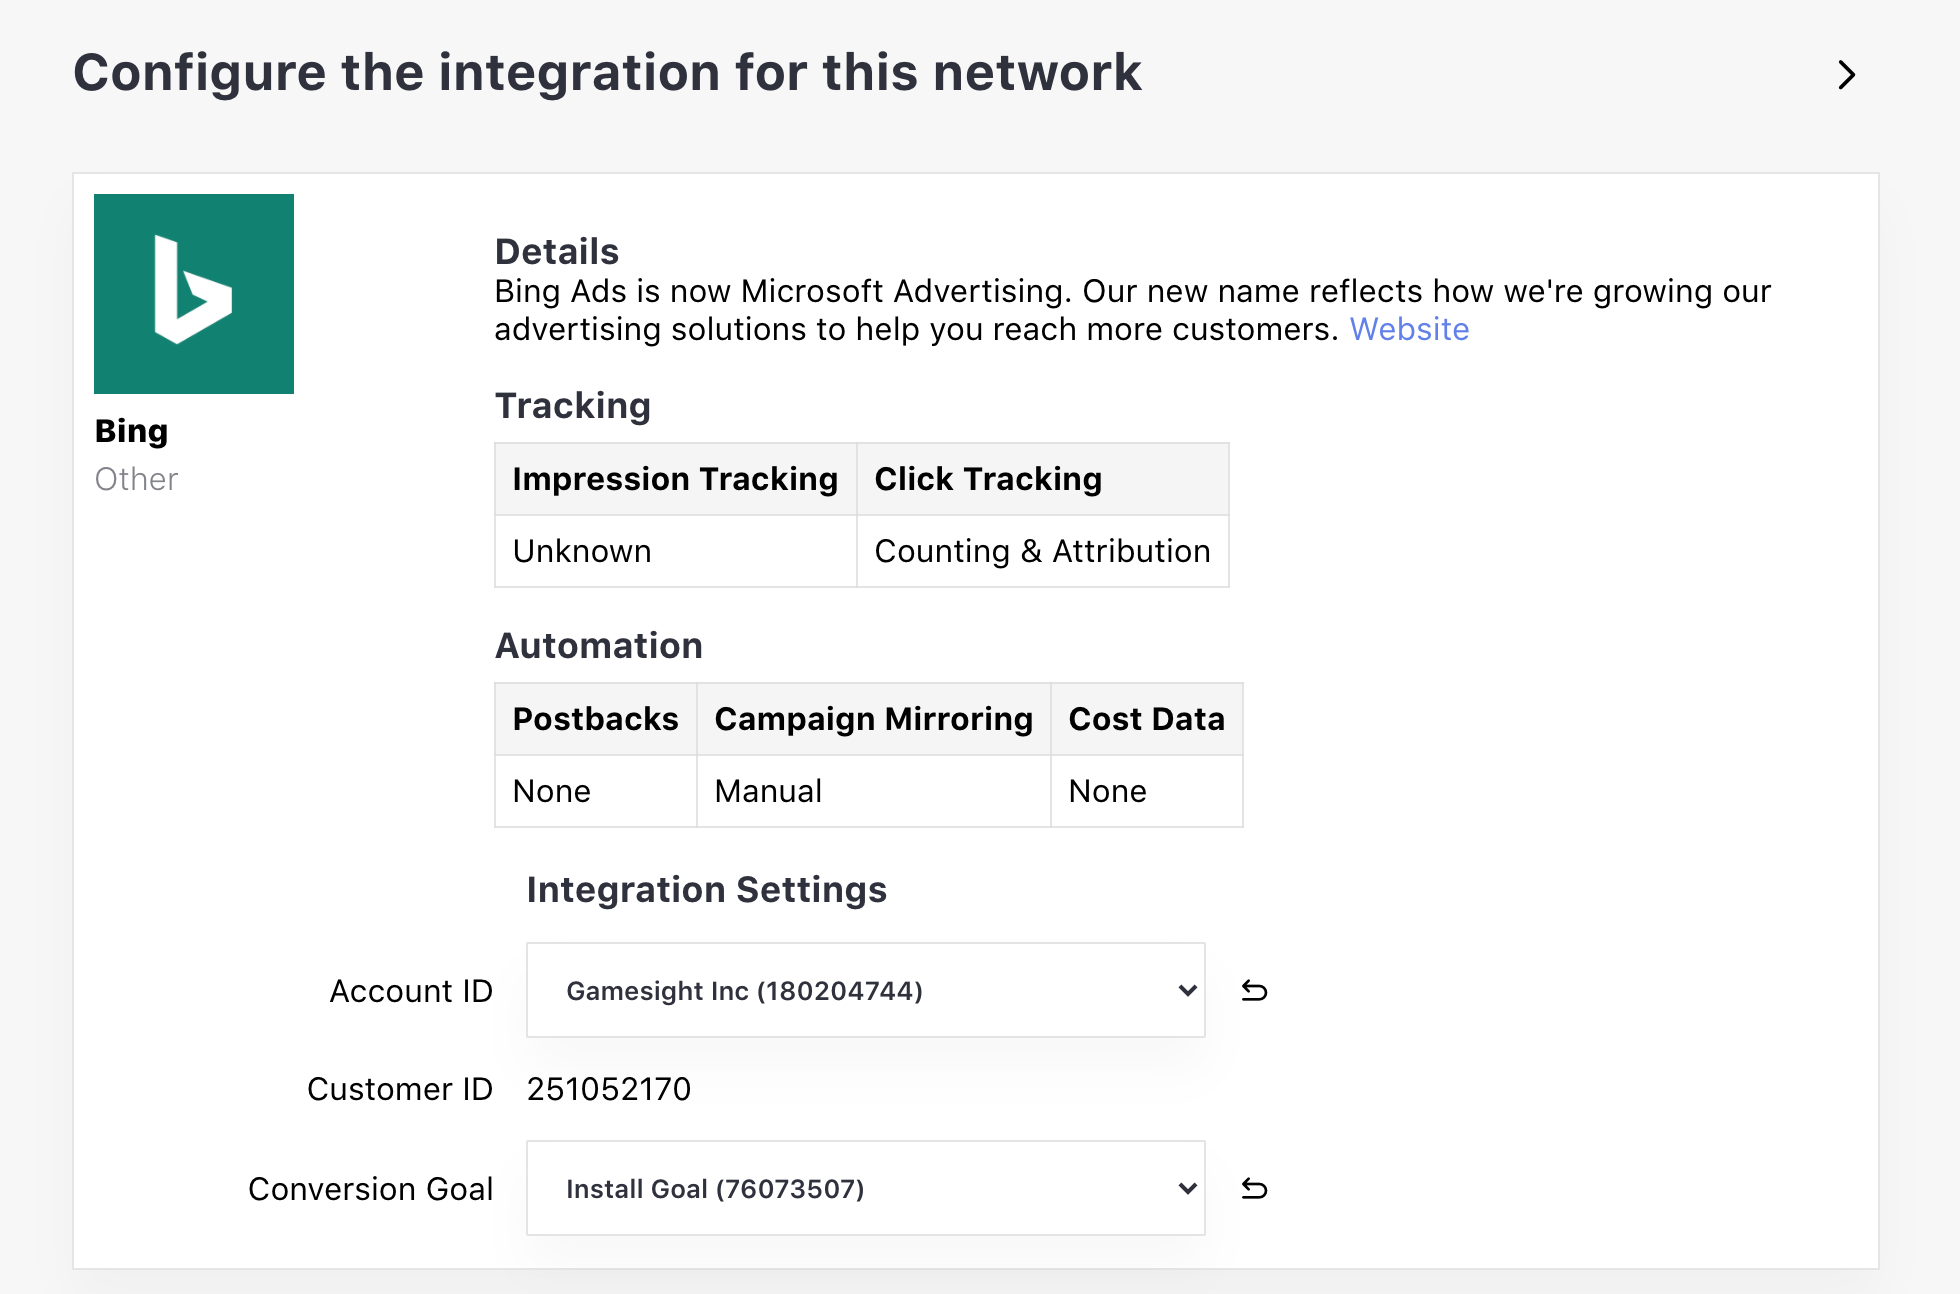
Task: Click the Customer ID field label
Action: [400, 1089]
